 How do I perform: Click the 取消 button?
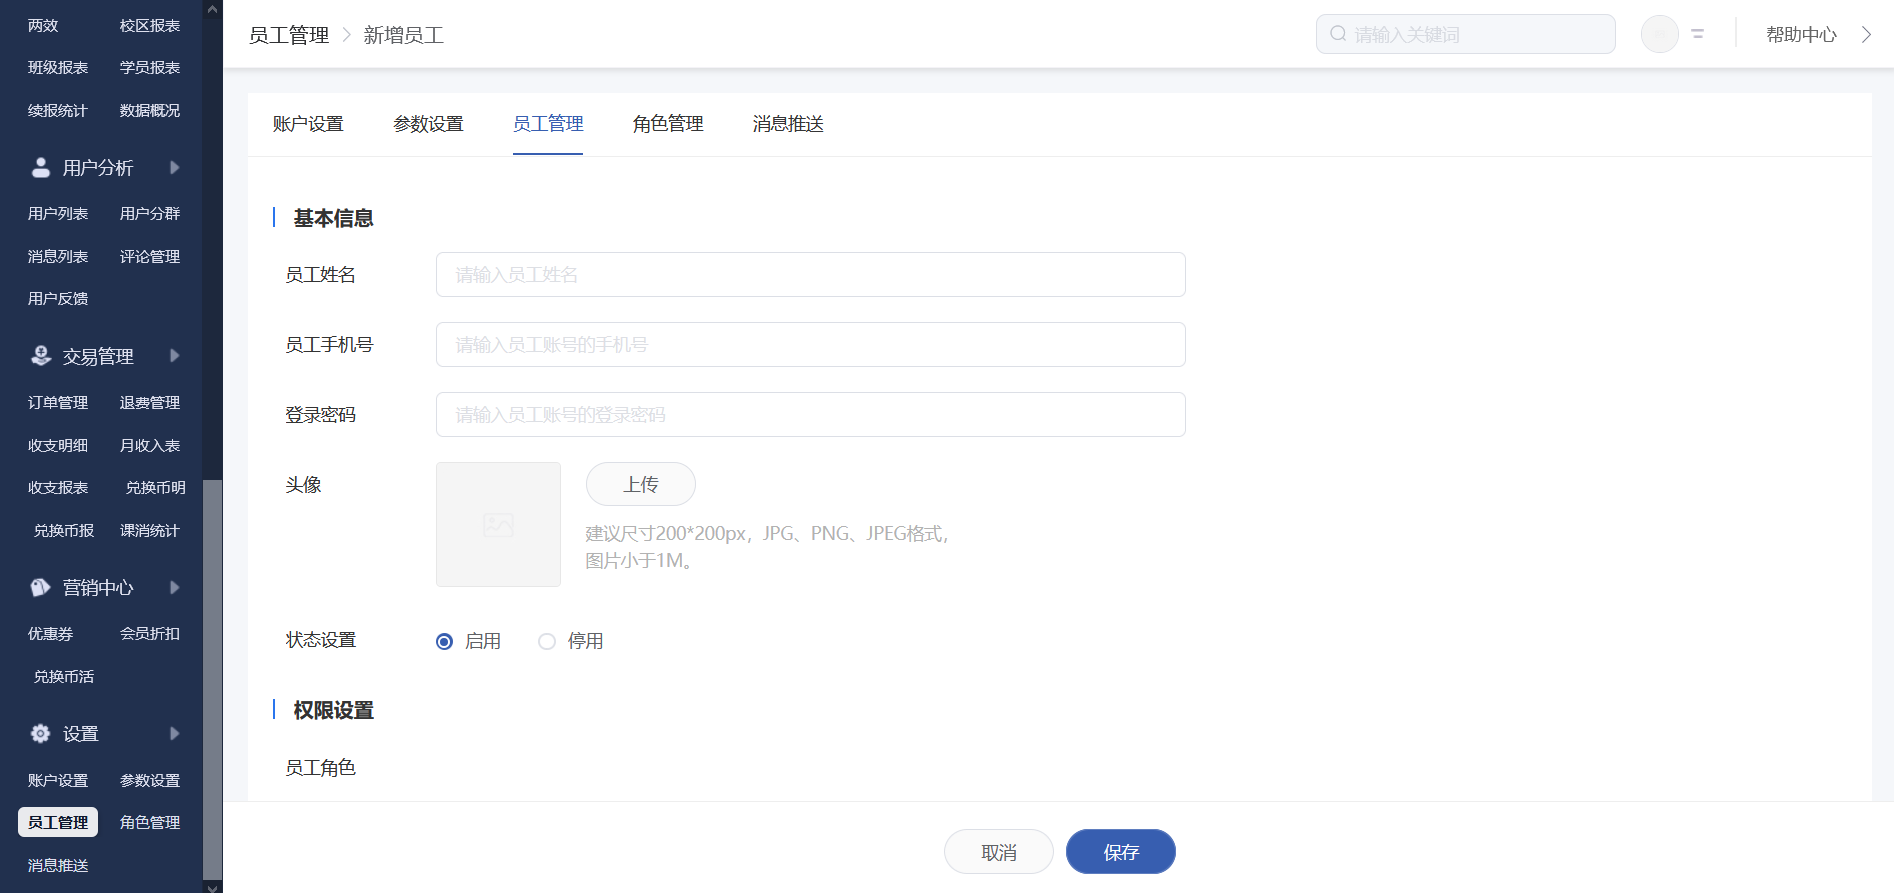coord(999,852)
